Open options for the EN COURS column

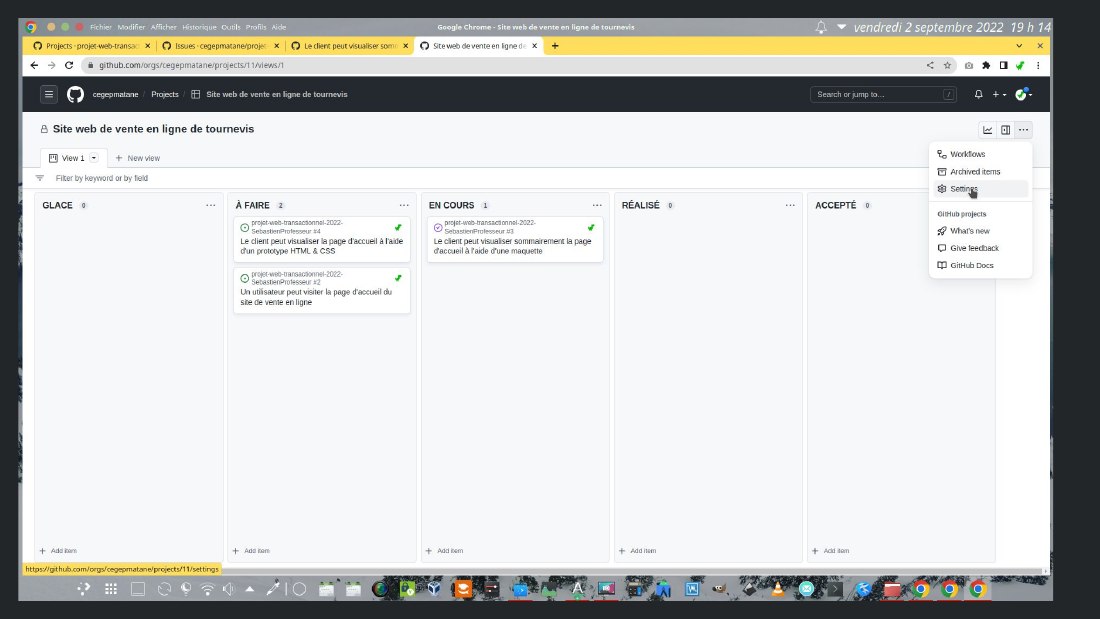[x=597, y=206]
